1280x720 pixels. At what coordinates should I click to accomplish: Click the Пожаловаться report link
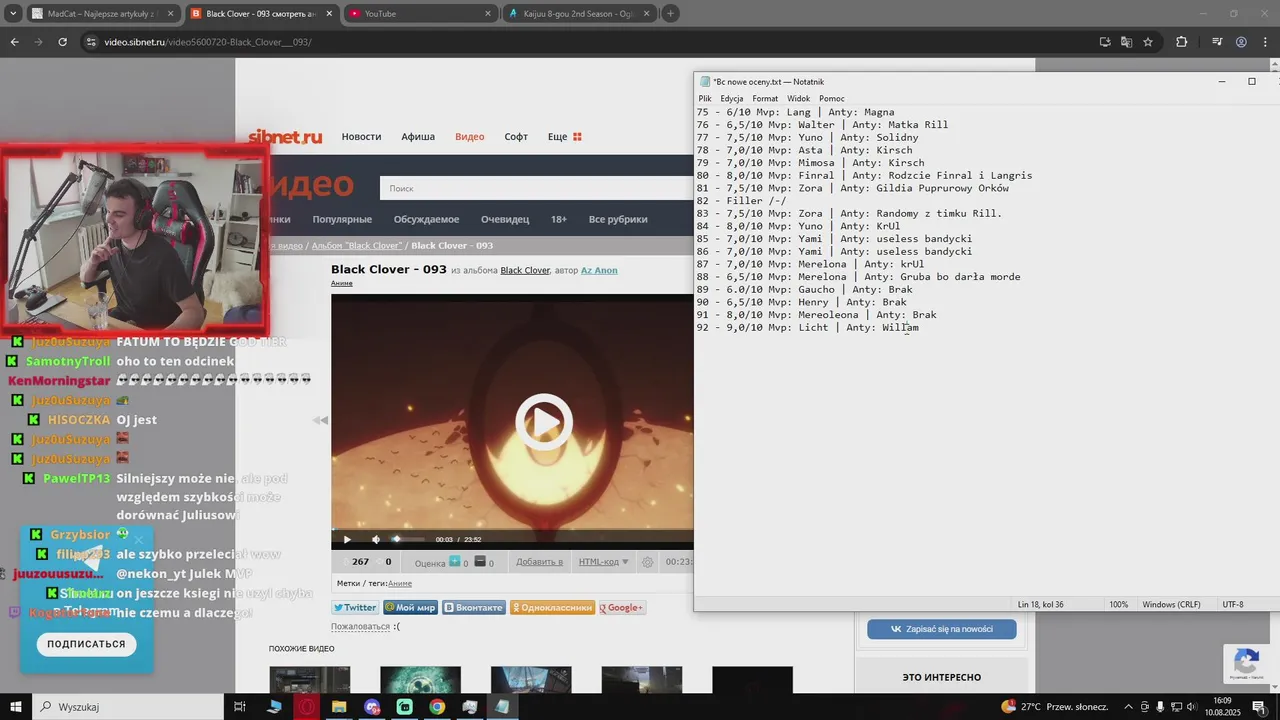(x=360, y=626)
